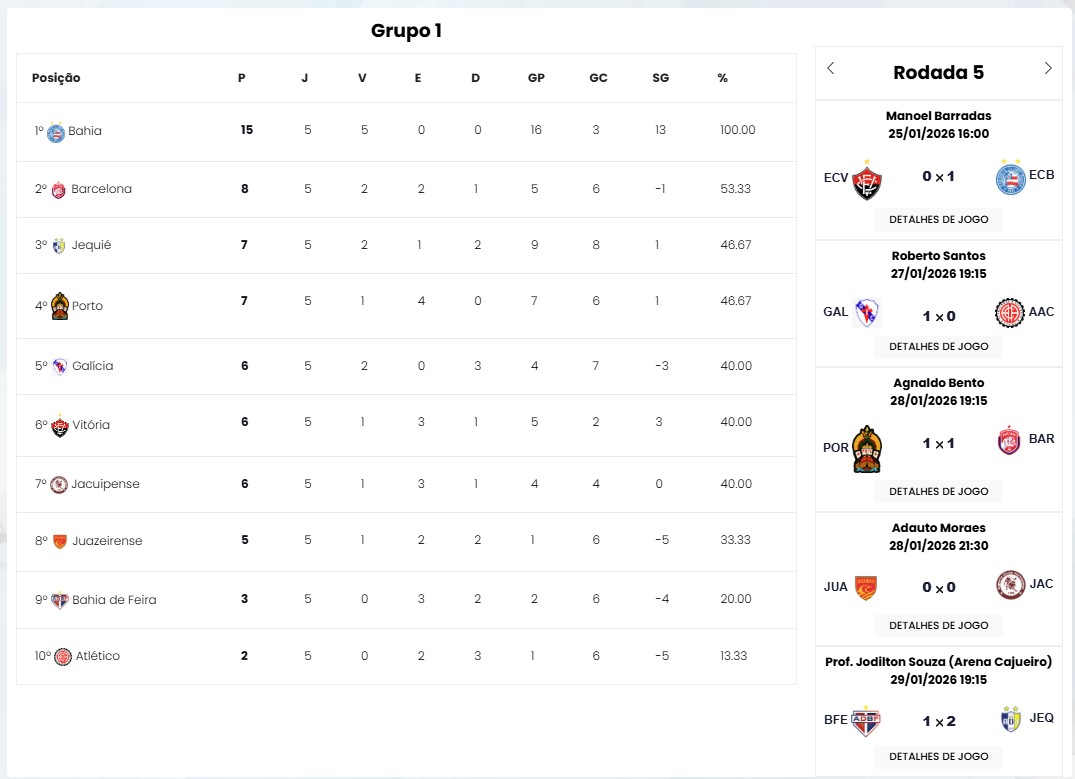Click the Posição column header

(x=56, y=78)
